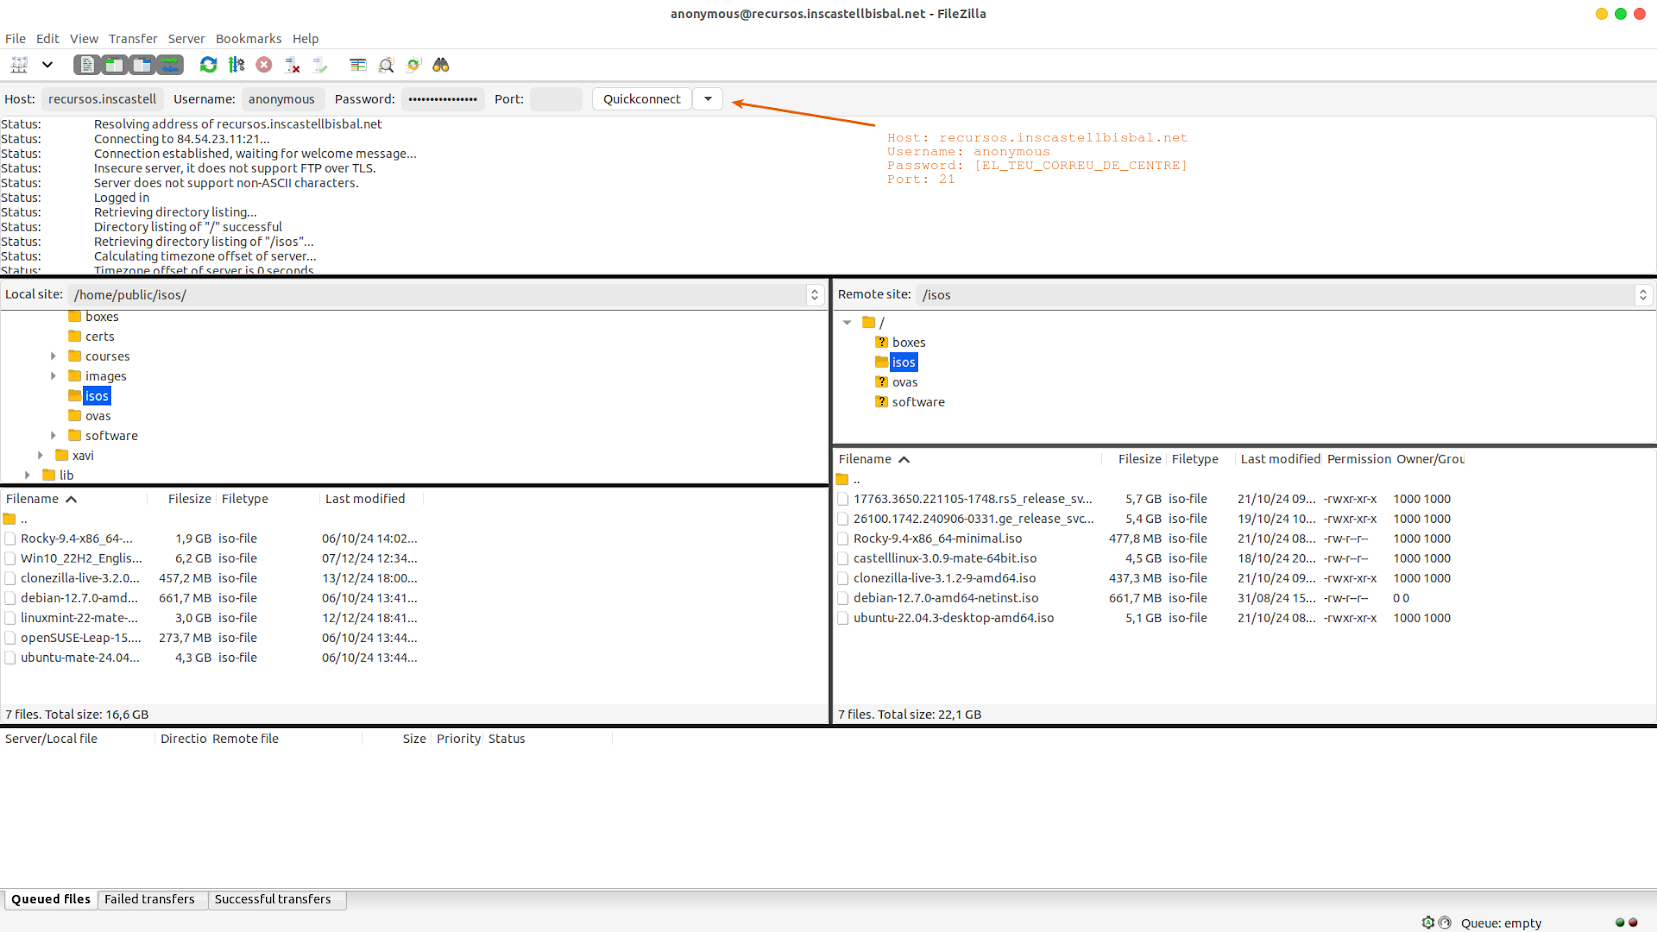Image resolution: width=1657 pixels, height=932 pixels.
Task: Click the Port input field
Action: [555, 99]
